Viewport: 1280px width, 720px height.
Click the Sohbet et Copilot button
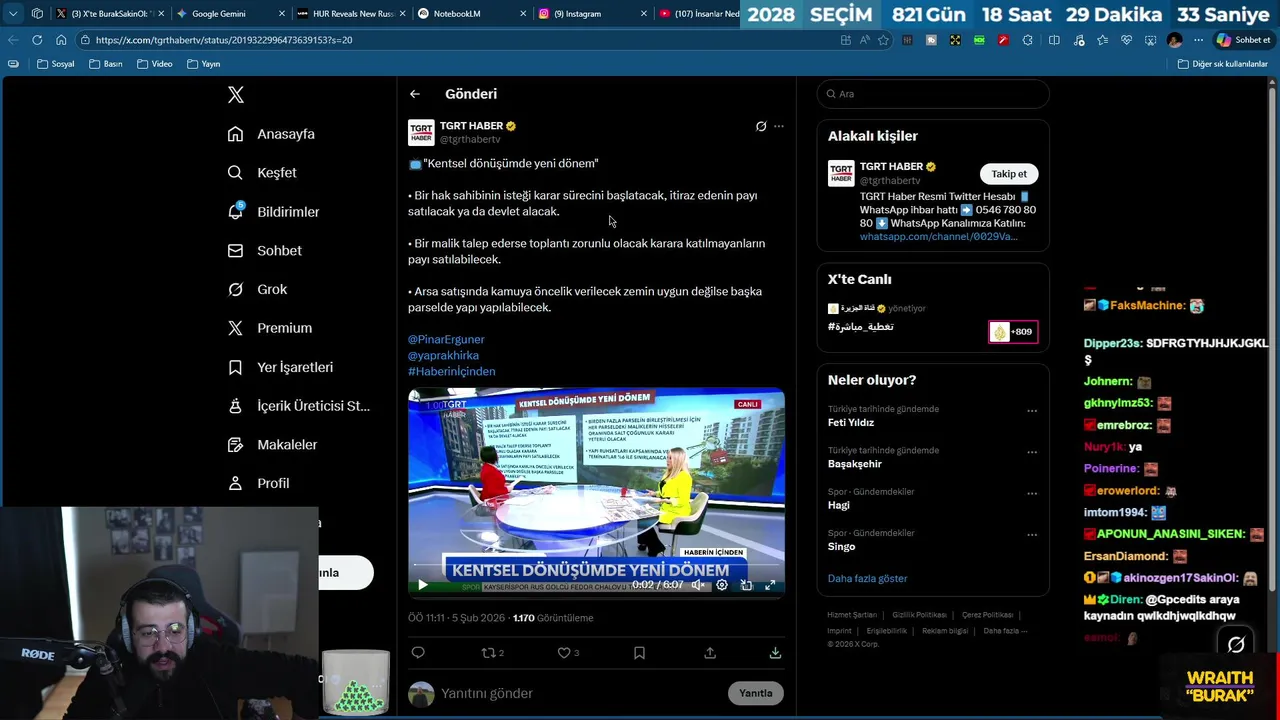coord(1243,40)
